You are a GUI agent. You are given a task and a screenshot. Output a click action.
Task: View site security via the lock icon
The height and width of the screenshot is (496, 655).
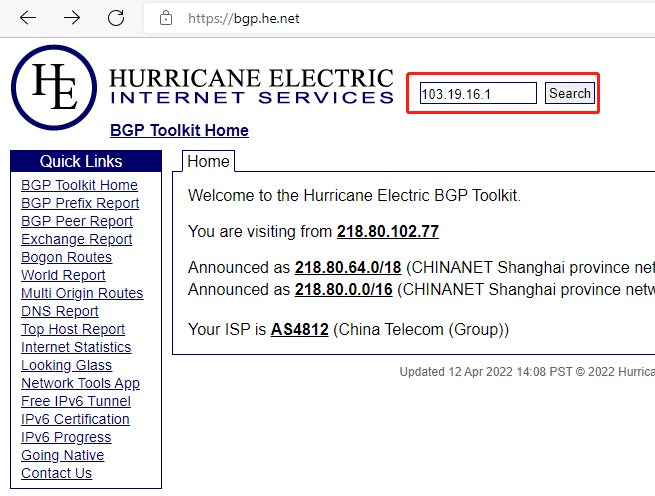166,18
